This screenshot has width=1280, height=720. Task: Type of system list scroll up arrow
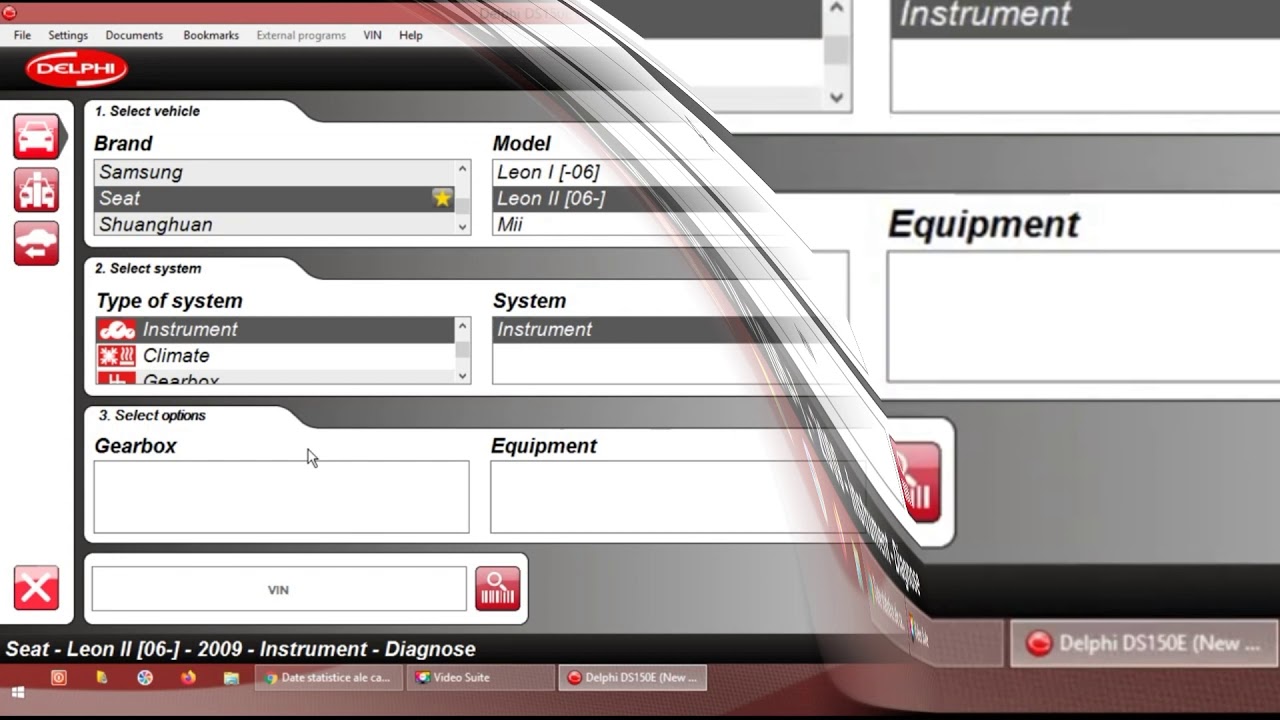(462, 326)
